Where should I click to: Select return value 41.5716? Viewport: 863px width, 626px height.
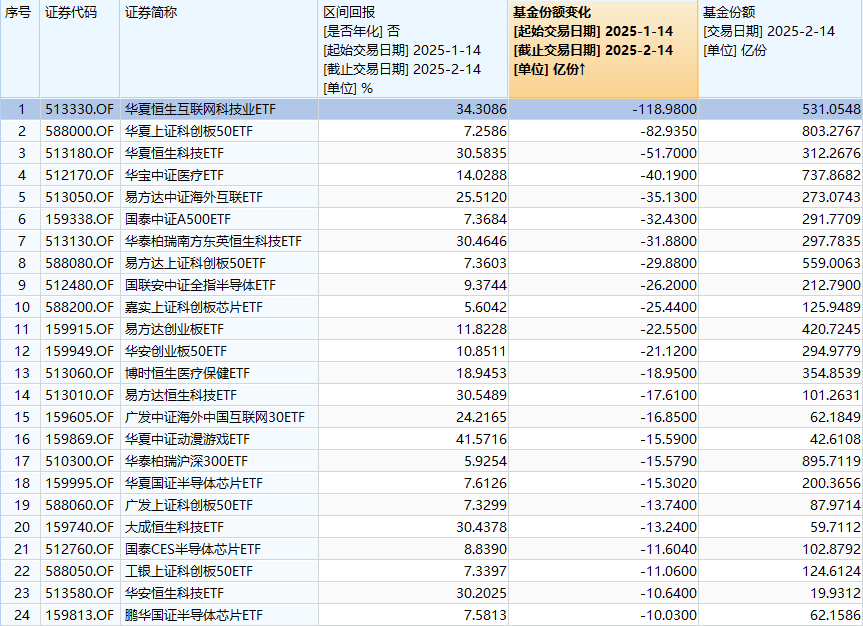[x=413, y=439]
